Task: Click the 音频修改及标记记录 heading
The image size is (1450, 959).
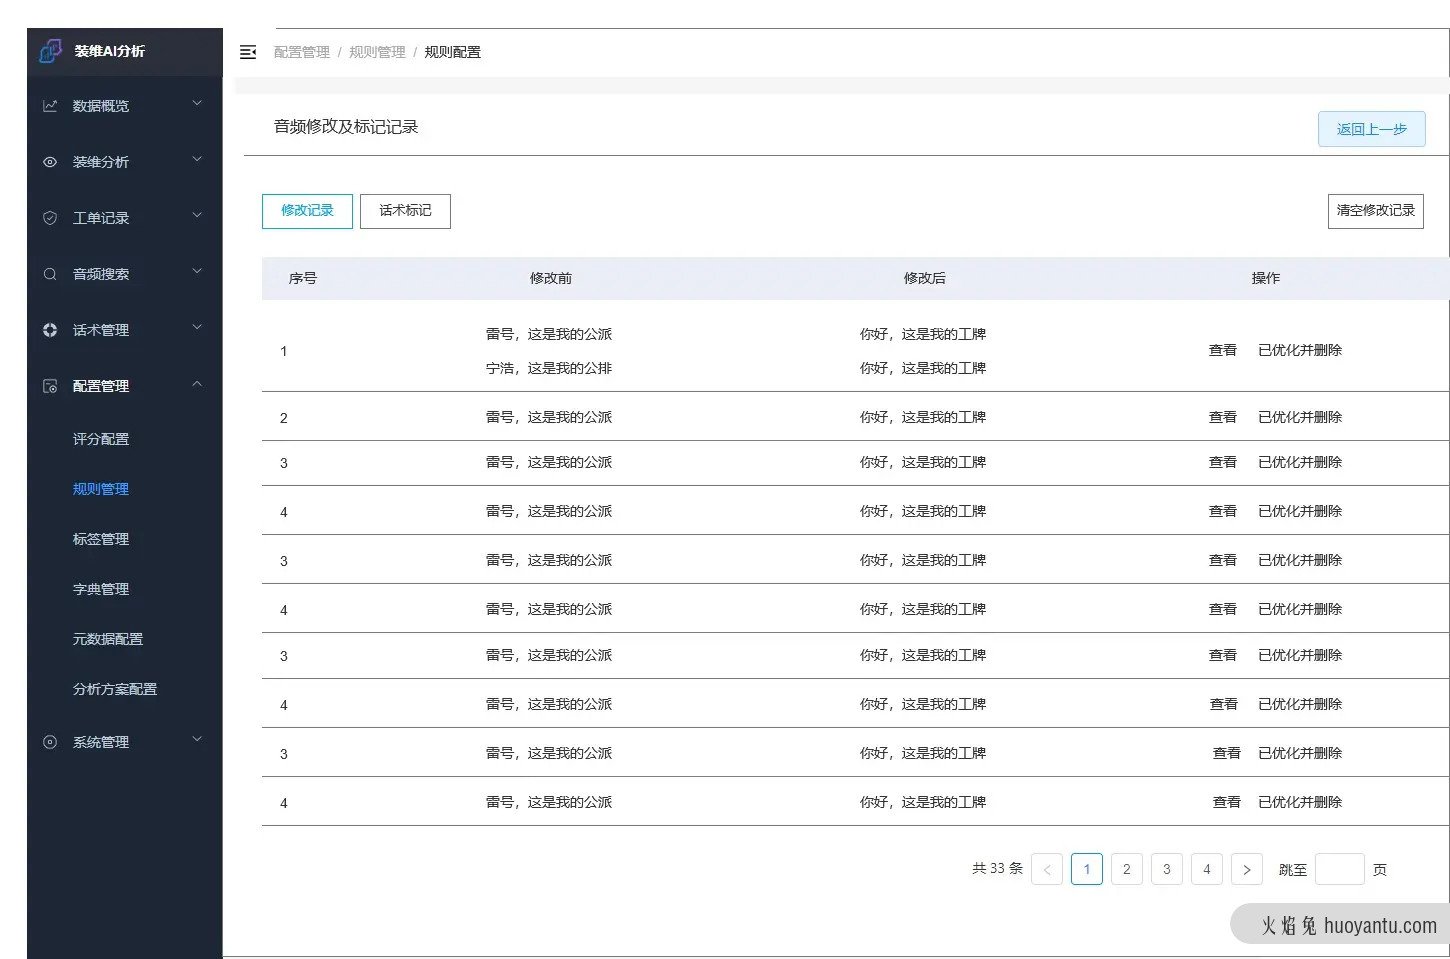Action: 346,127
